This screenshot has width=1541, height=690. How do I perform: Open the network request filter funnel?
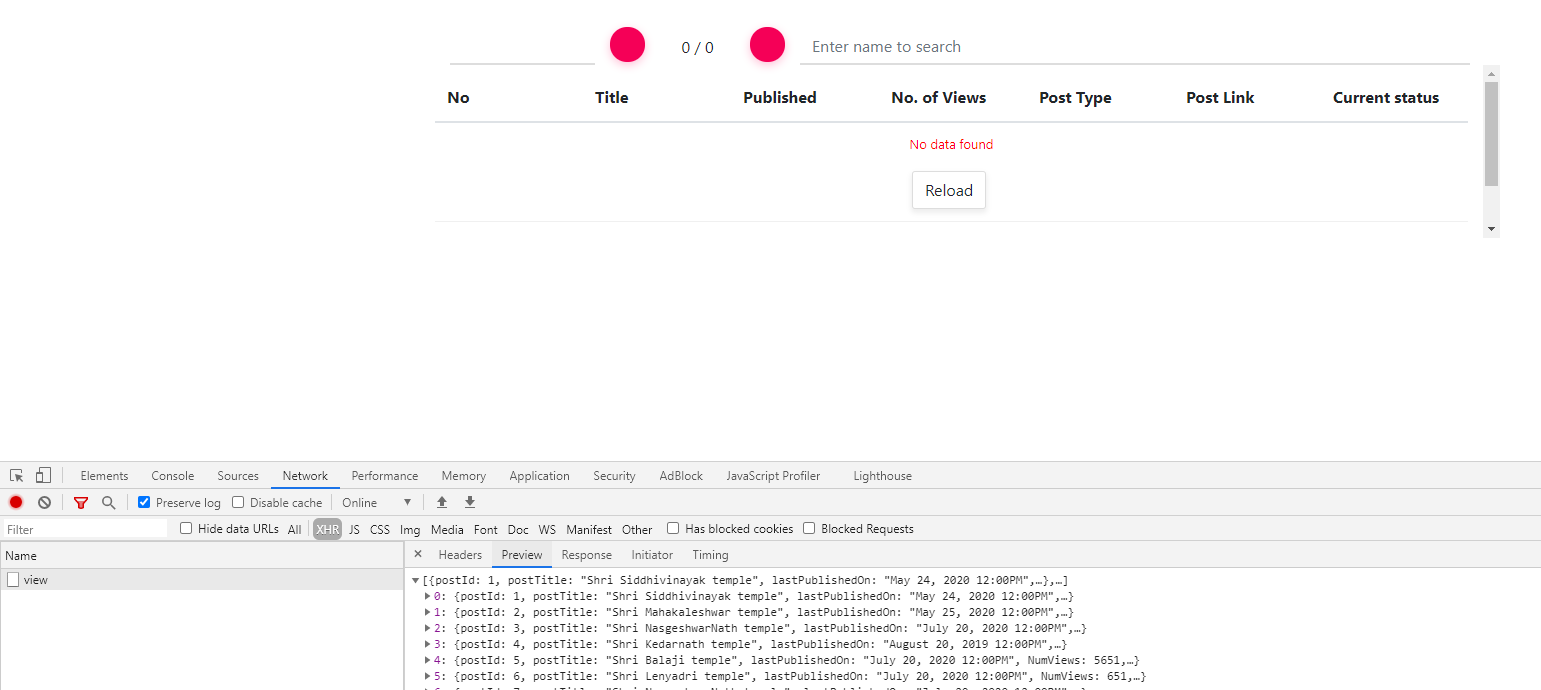click(x=80, y=502)
